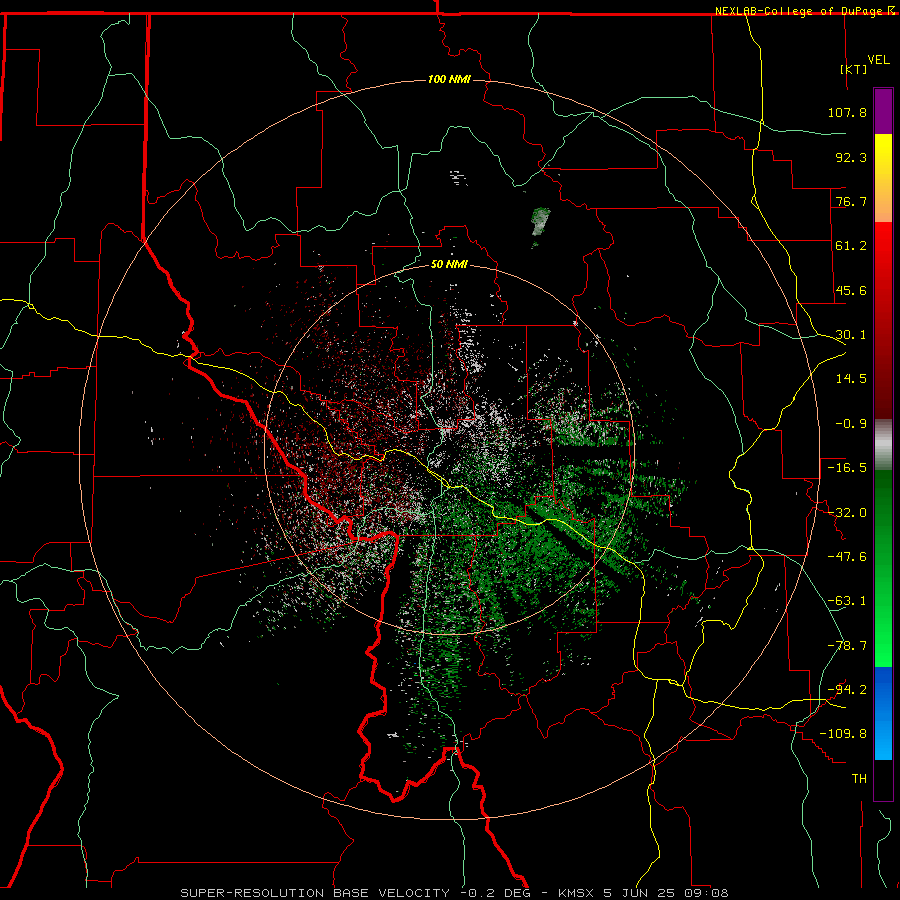
Task: Click the -16.5 legend value
Action: pos(847,468)
